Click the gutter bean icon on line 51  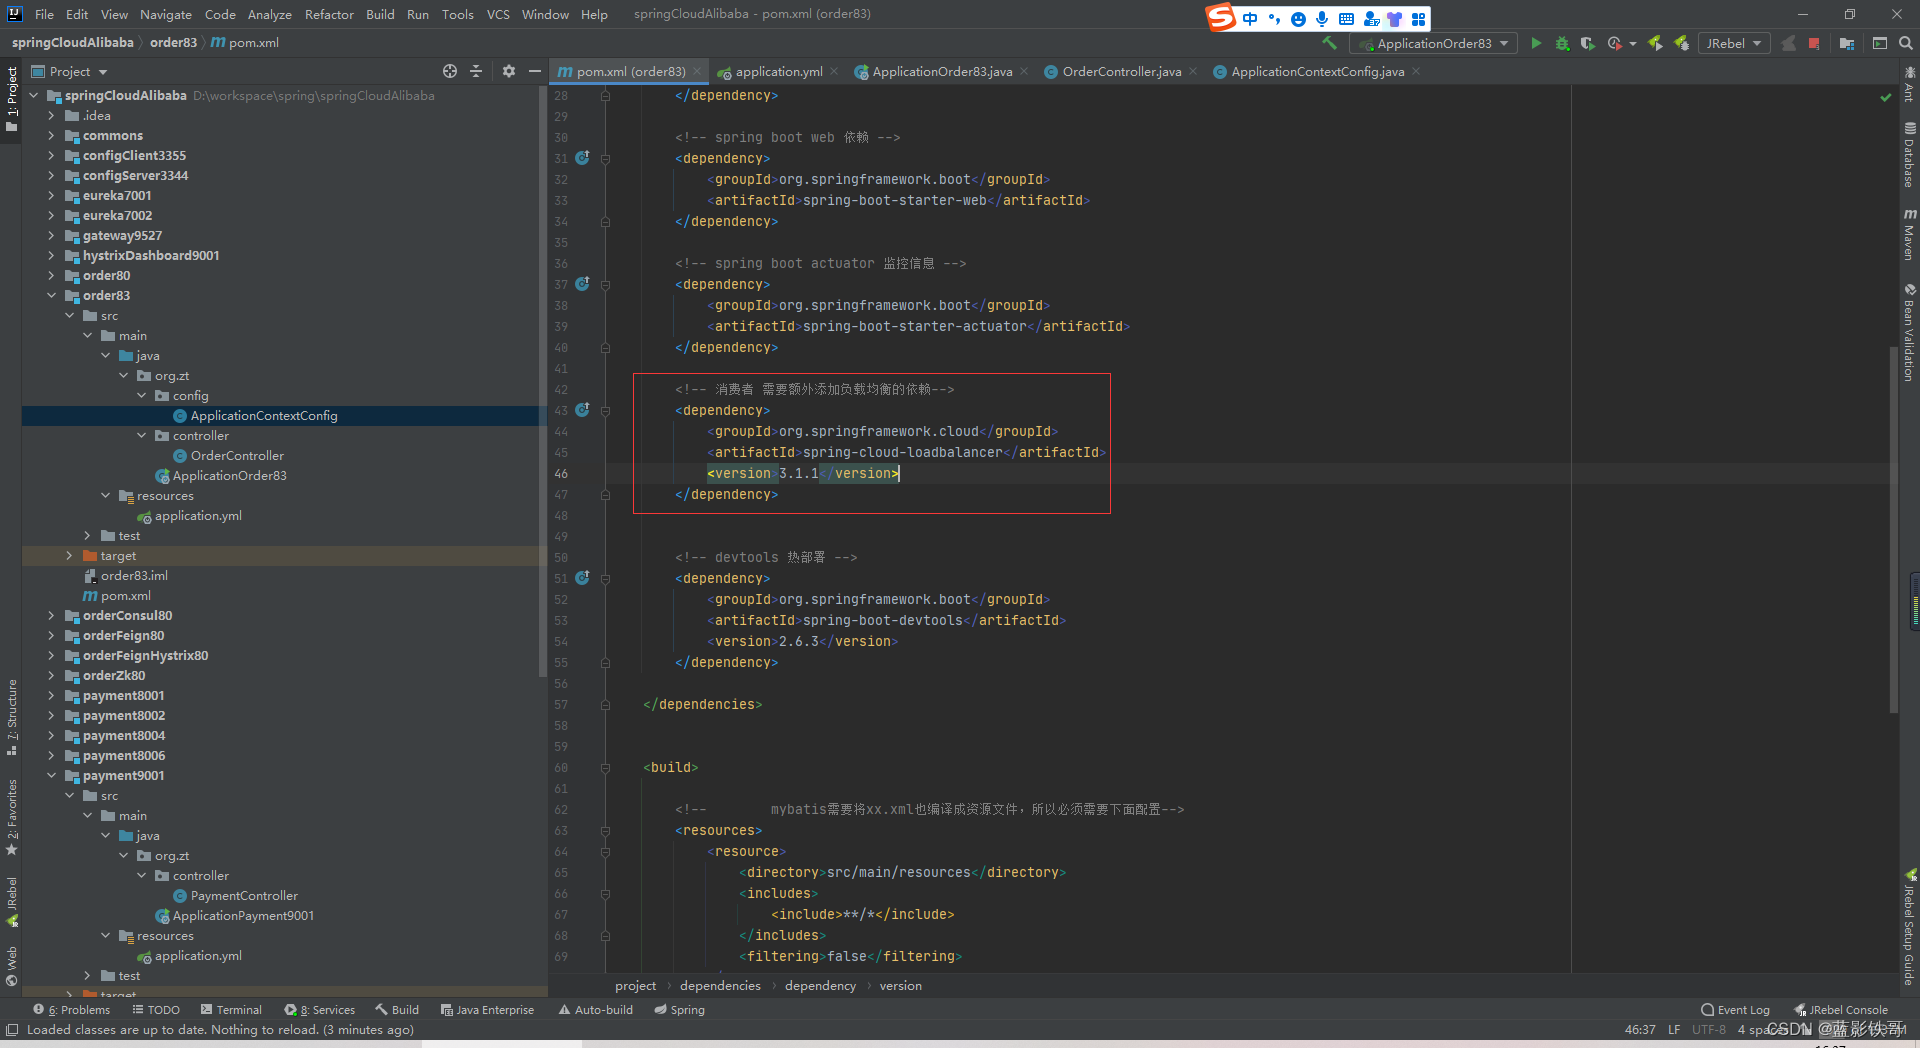point(583,578)
